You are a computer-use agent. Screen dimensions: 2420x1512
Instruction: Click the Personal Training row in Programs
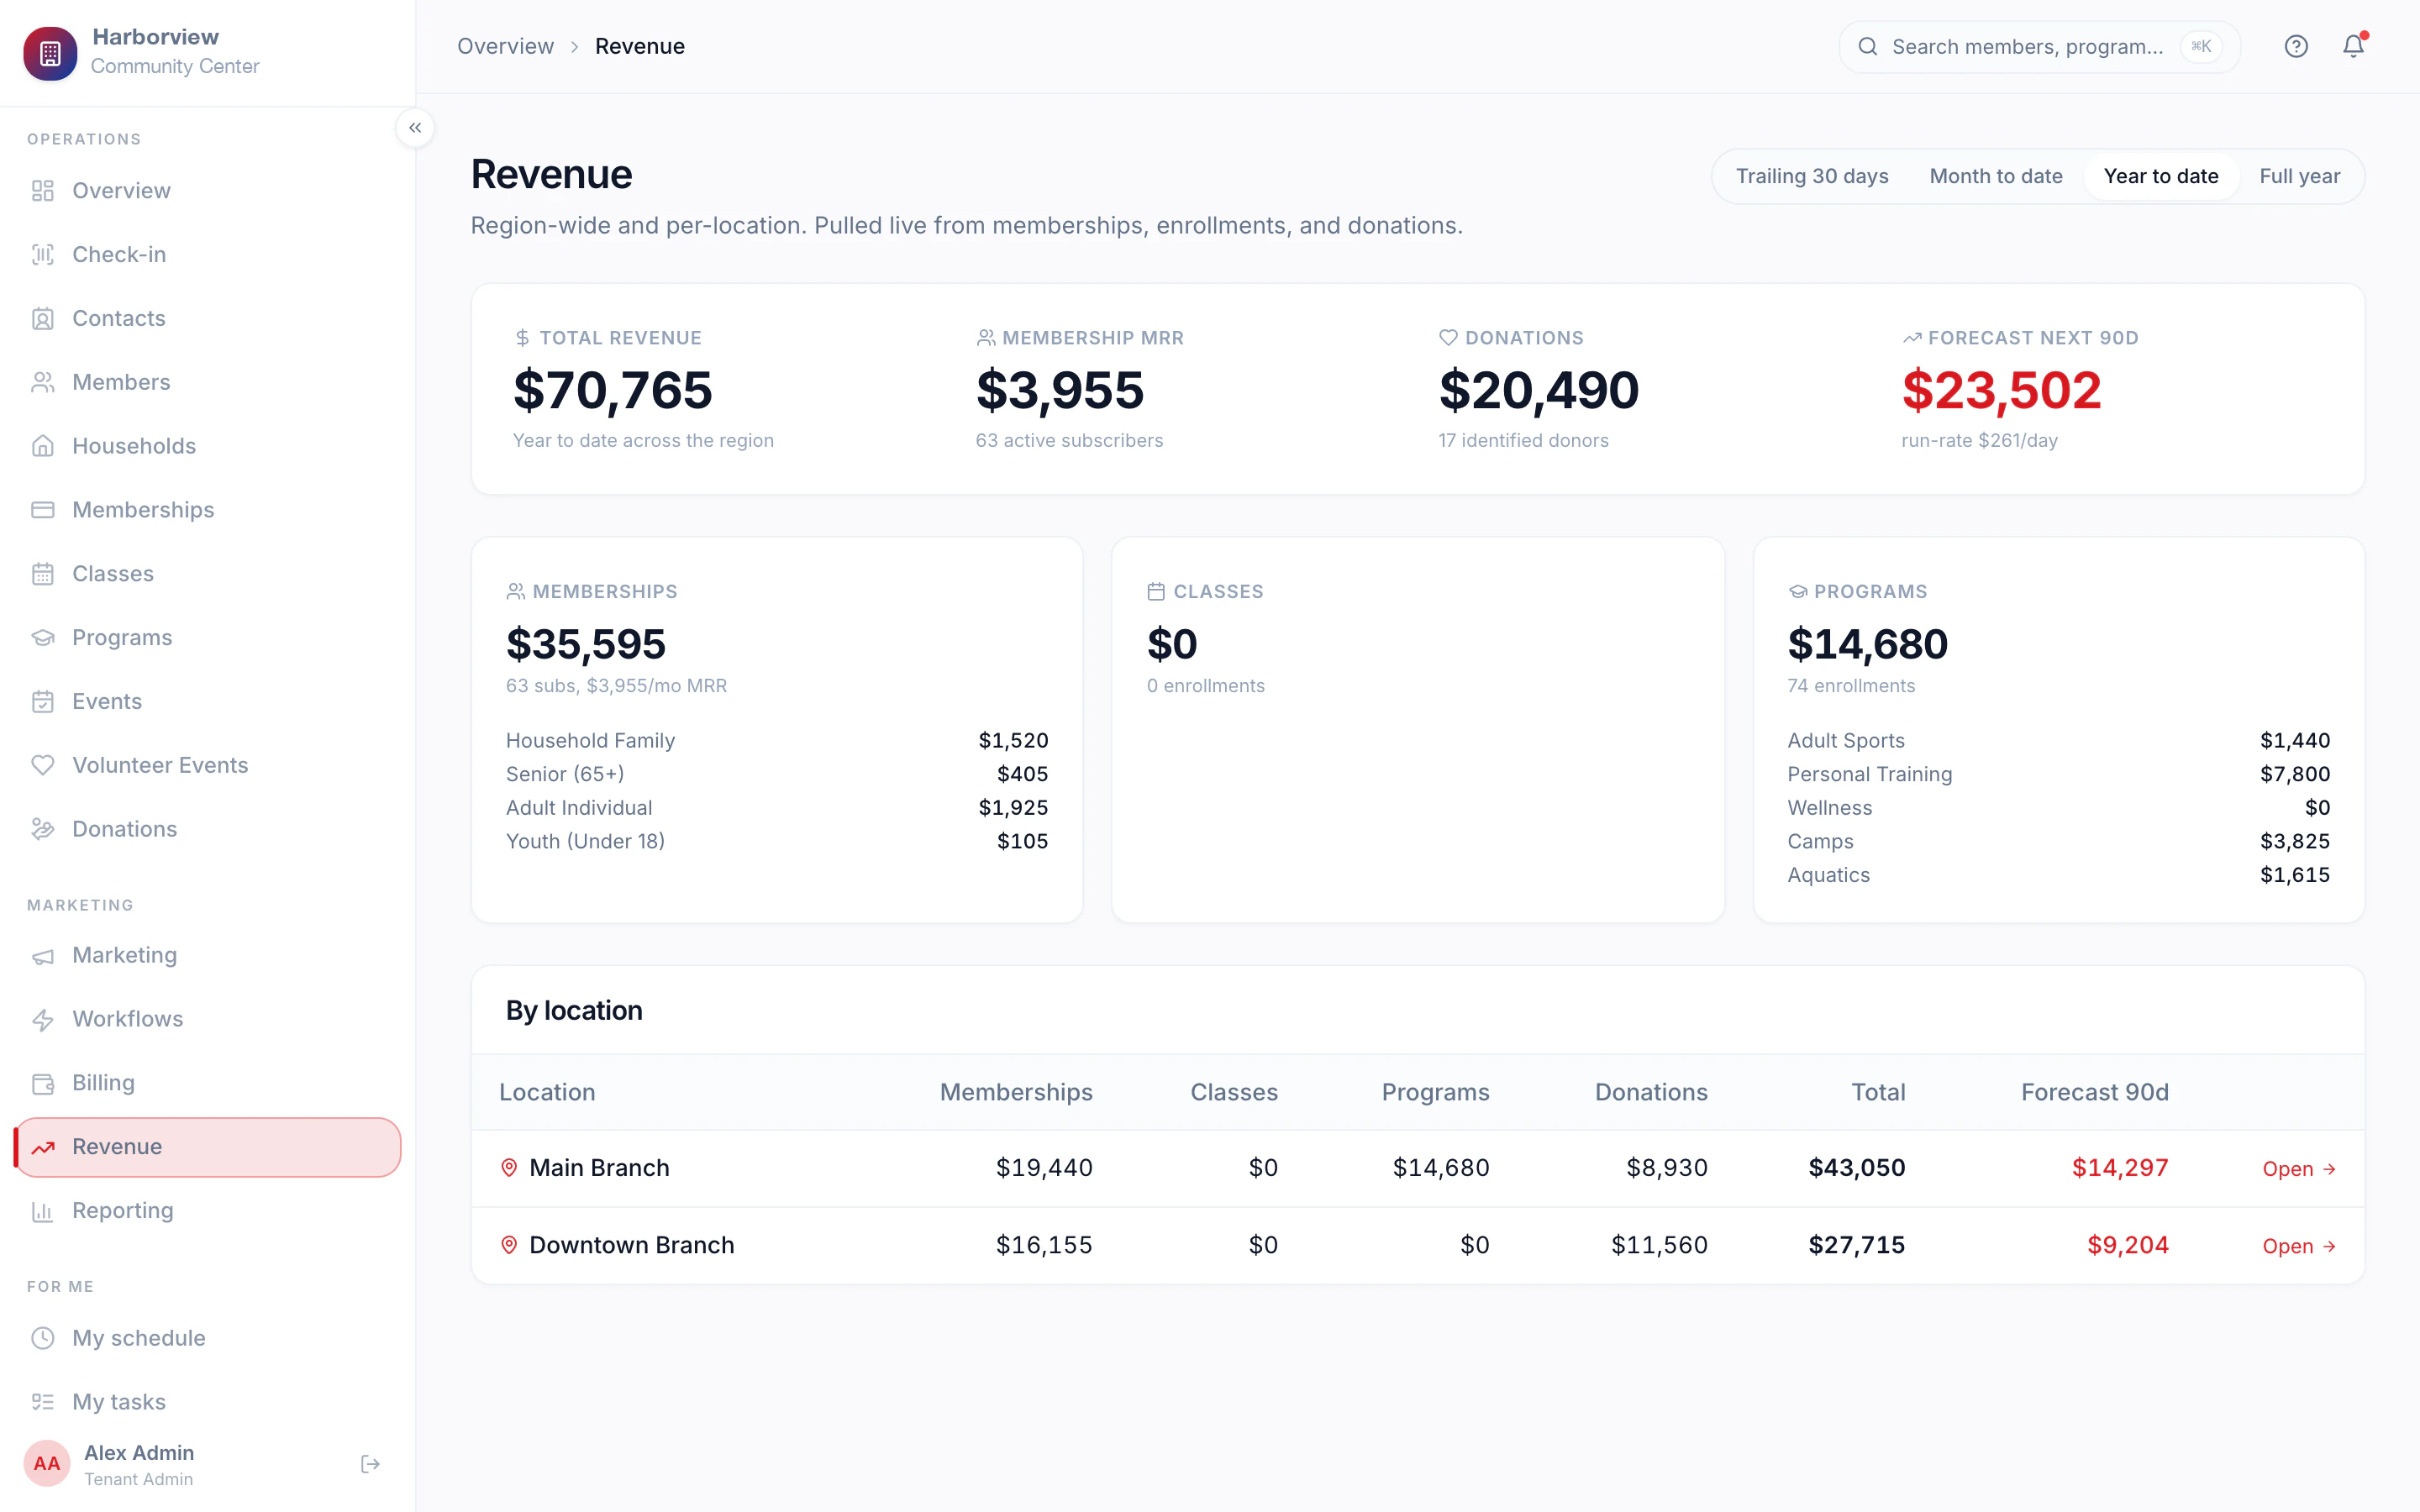[2059, 774]
